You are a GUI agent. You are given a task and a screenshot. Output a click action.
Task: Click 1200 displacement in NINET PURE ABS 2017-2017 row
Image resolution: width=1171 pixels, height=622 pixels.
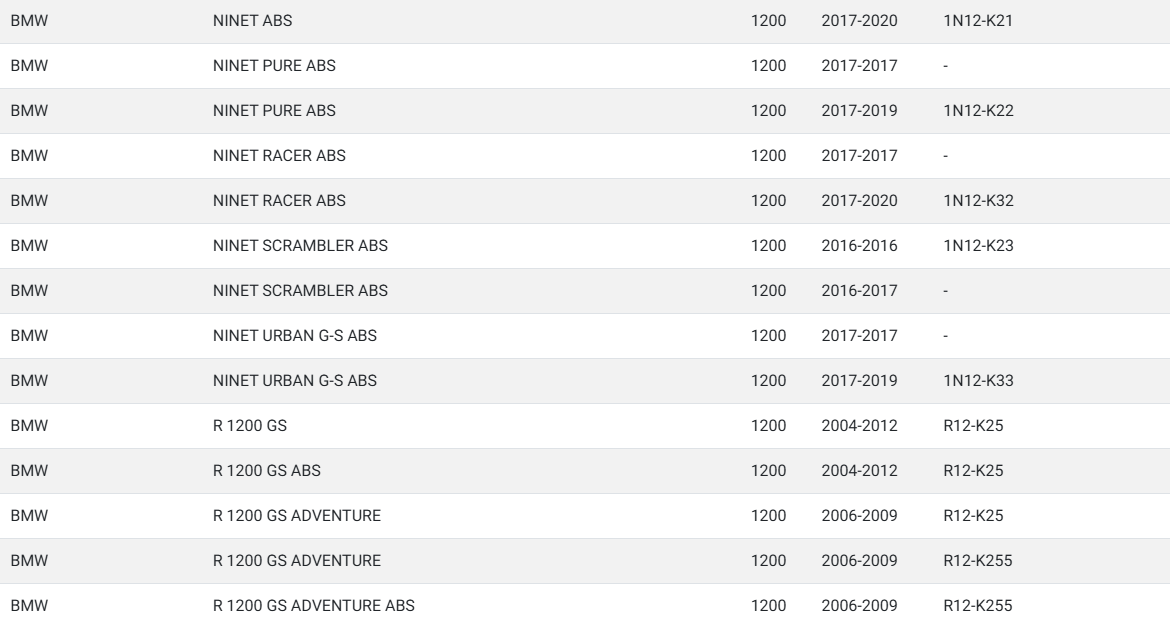point(768,66)
